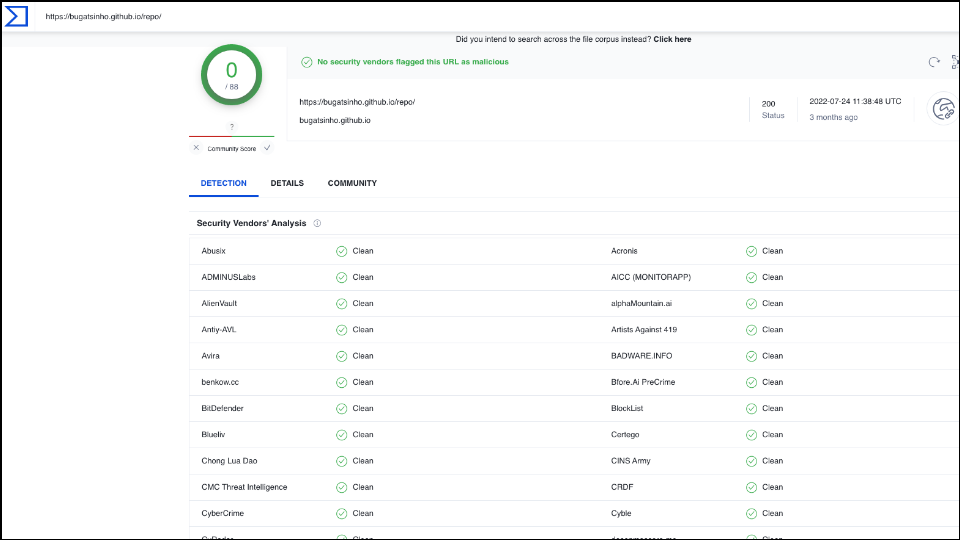Click the Certego vendor name
The image size is (960, 540).
point(625,435)
